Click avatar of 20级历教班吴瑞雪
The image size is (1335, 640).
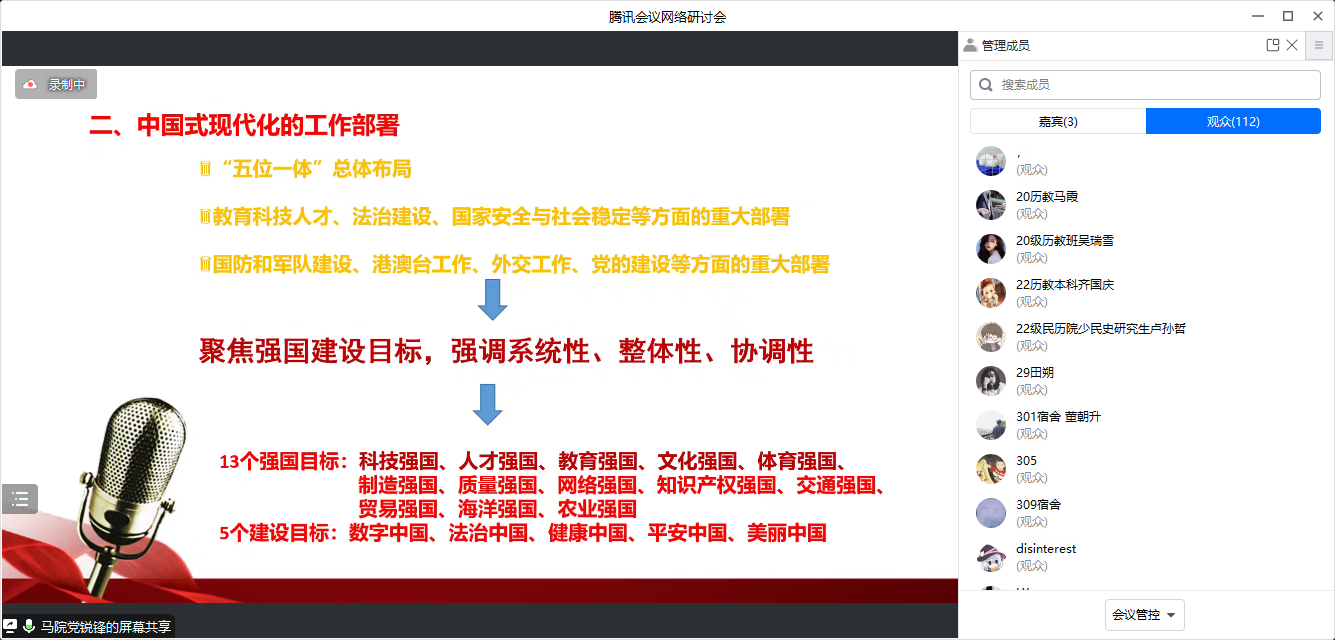coord(990,249)
